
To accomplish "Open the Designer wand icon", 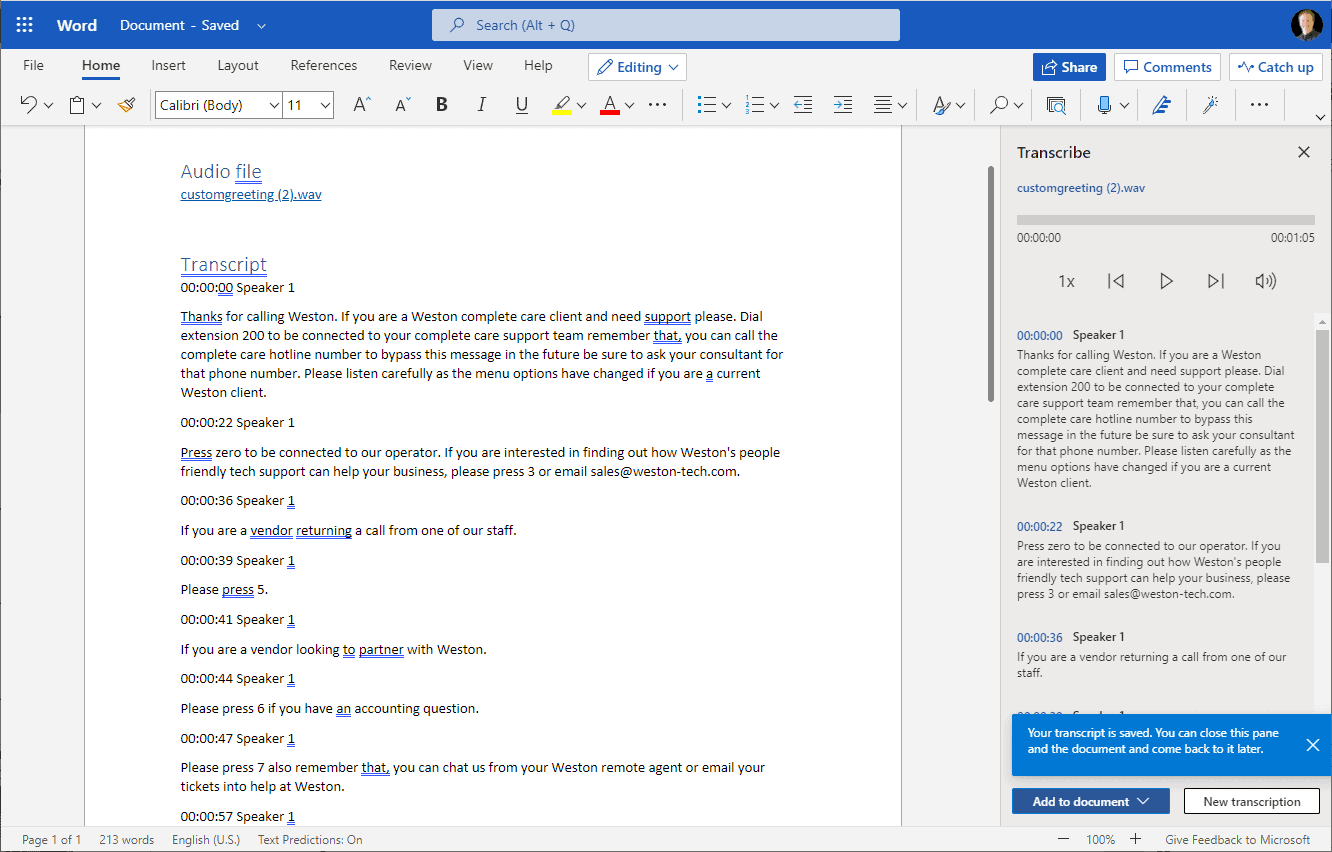I will (1210, 104).
